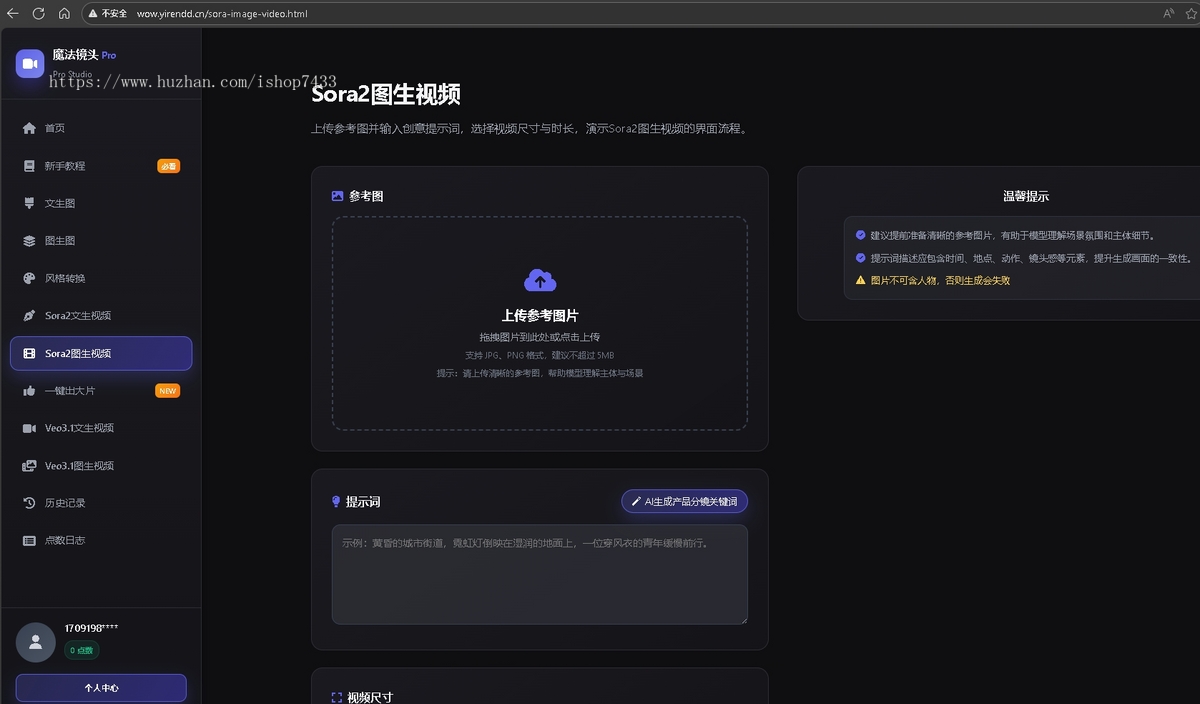Viewport: 1200px width, 704px height.
Task: Click the cloud upload icon
Action: tap(540, 281)
